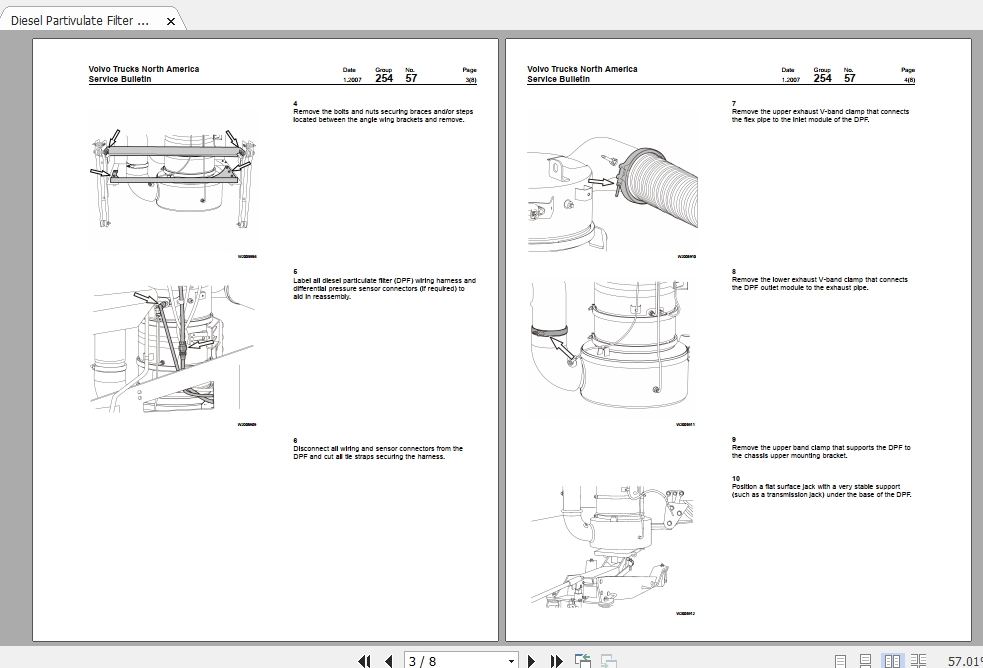Jump to the last page

(x=556, y=661)
